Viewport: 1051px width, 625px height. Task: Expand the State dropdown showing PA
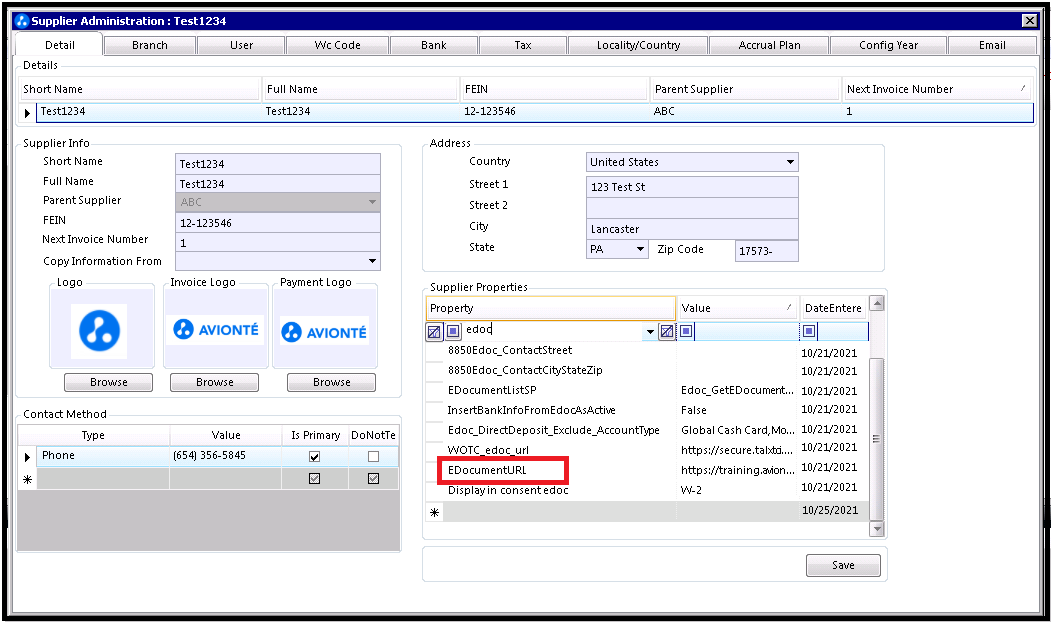coord(639,249)
